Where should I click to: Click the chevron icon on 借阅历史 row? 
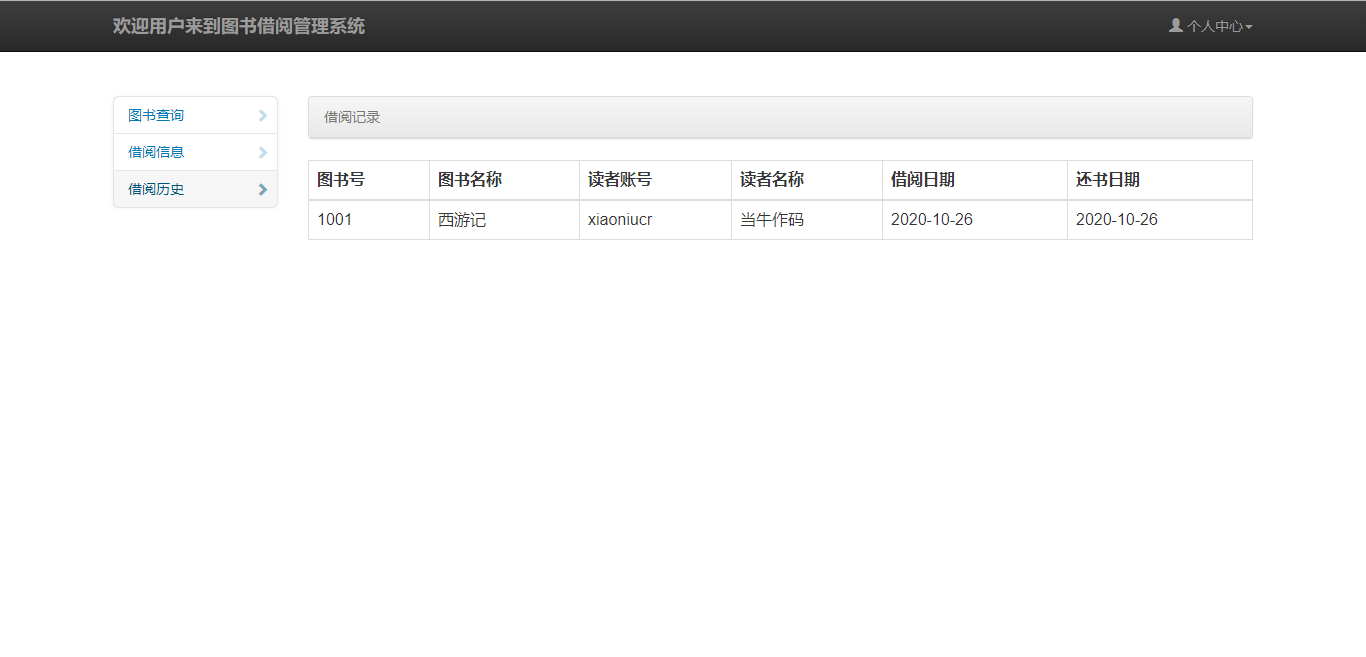(263, 189)
